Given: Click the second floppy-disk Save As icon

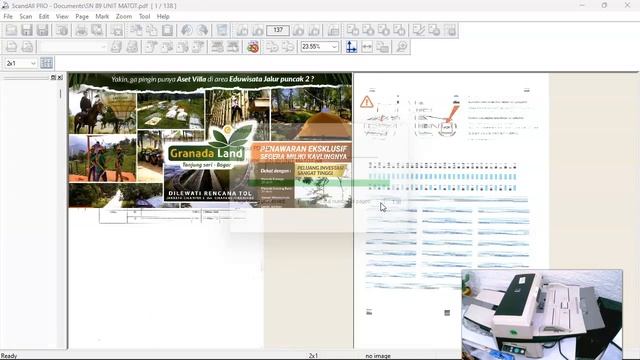Looking at the screenshot, I should point(42,30).
